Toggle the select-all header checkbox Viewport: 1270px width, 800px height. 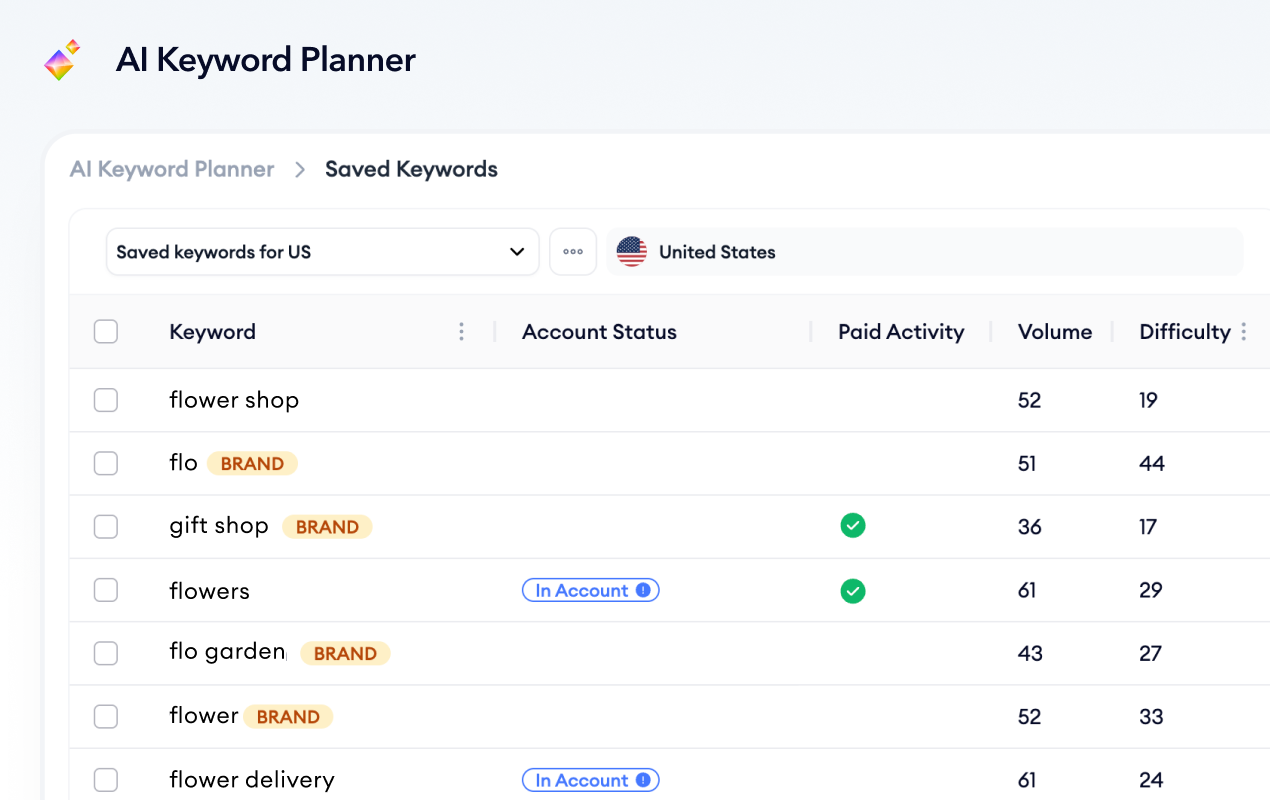pos(106,332)
